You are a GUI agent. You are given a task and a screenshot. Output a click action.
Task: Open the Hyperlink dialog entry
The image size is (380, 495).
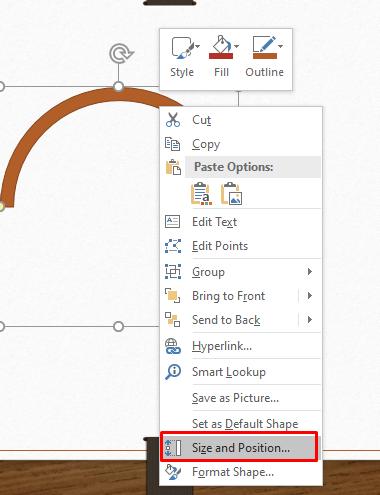241,346
